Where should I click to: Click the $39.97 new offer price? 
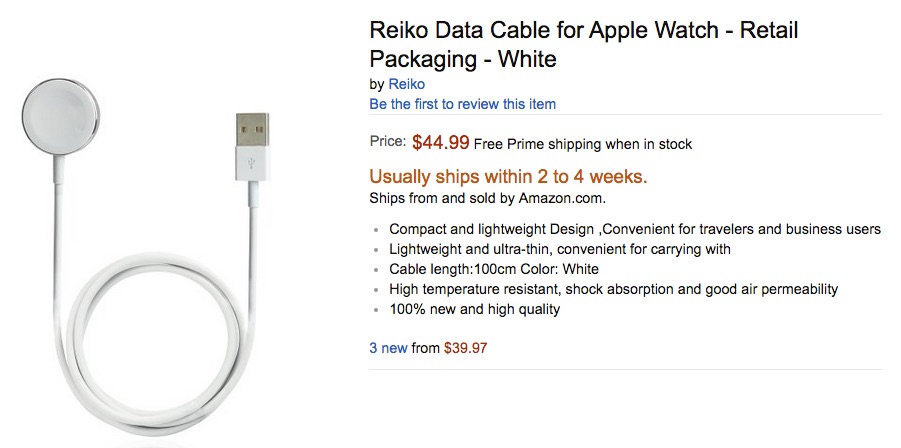pos(465,348)
